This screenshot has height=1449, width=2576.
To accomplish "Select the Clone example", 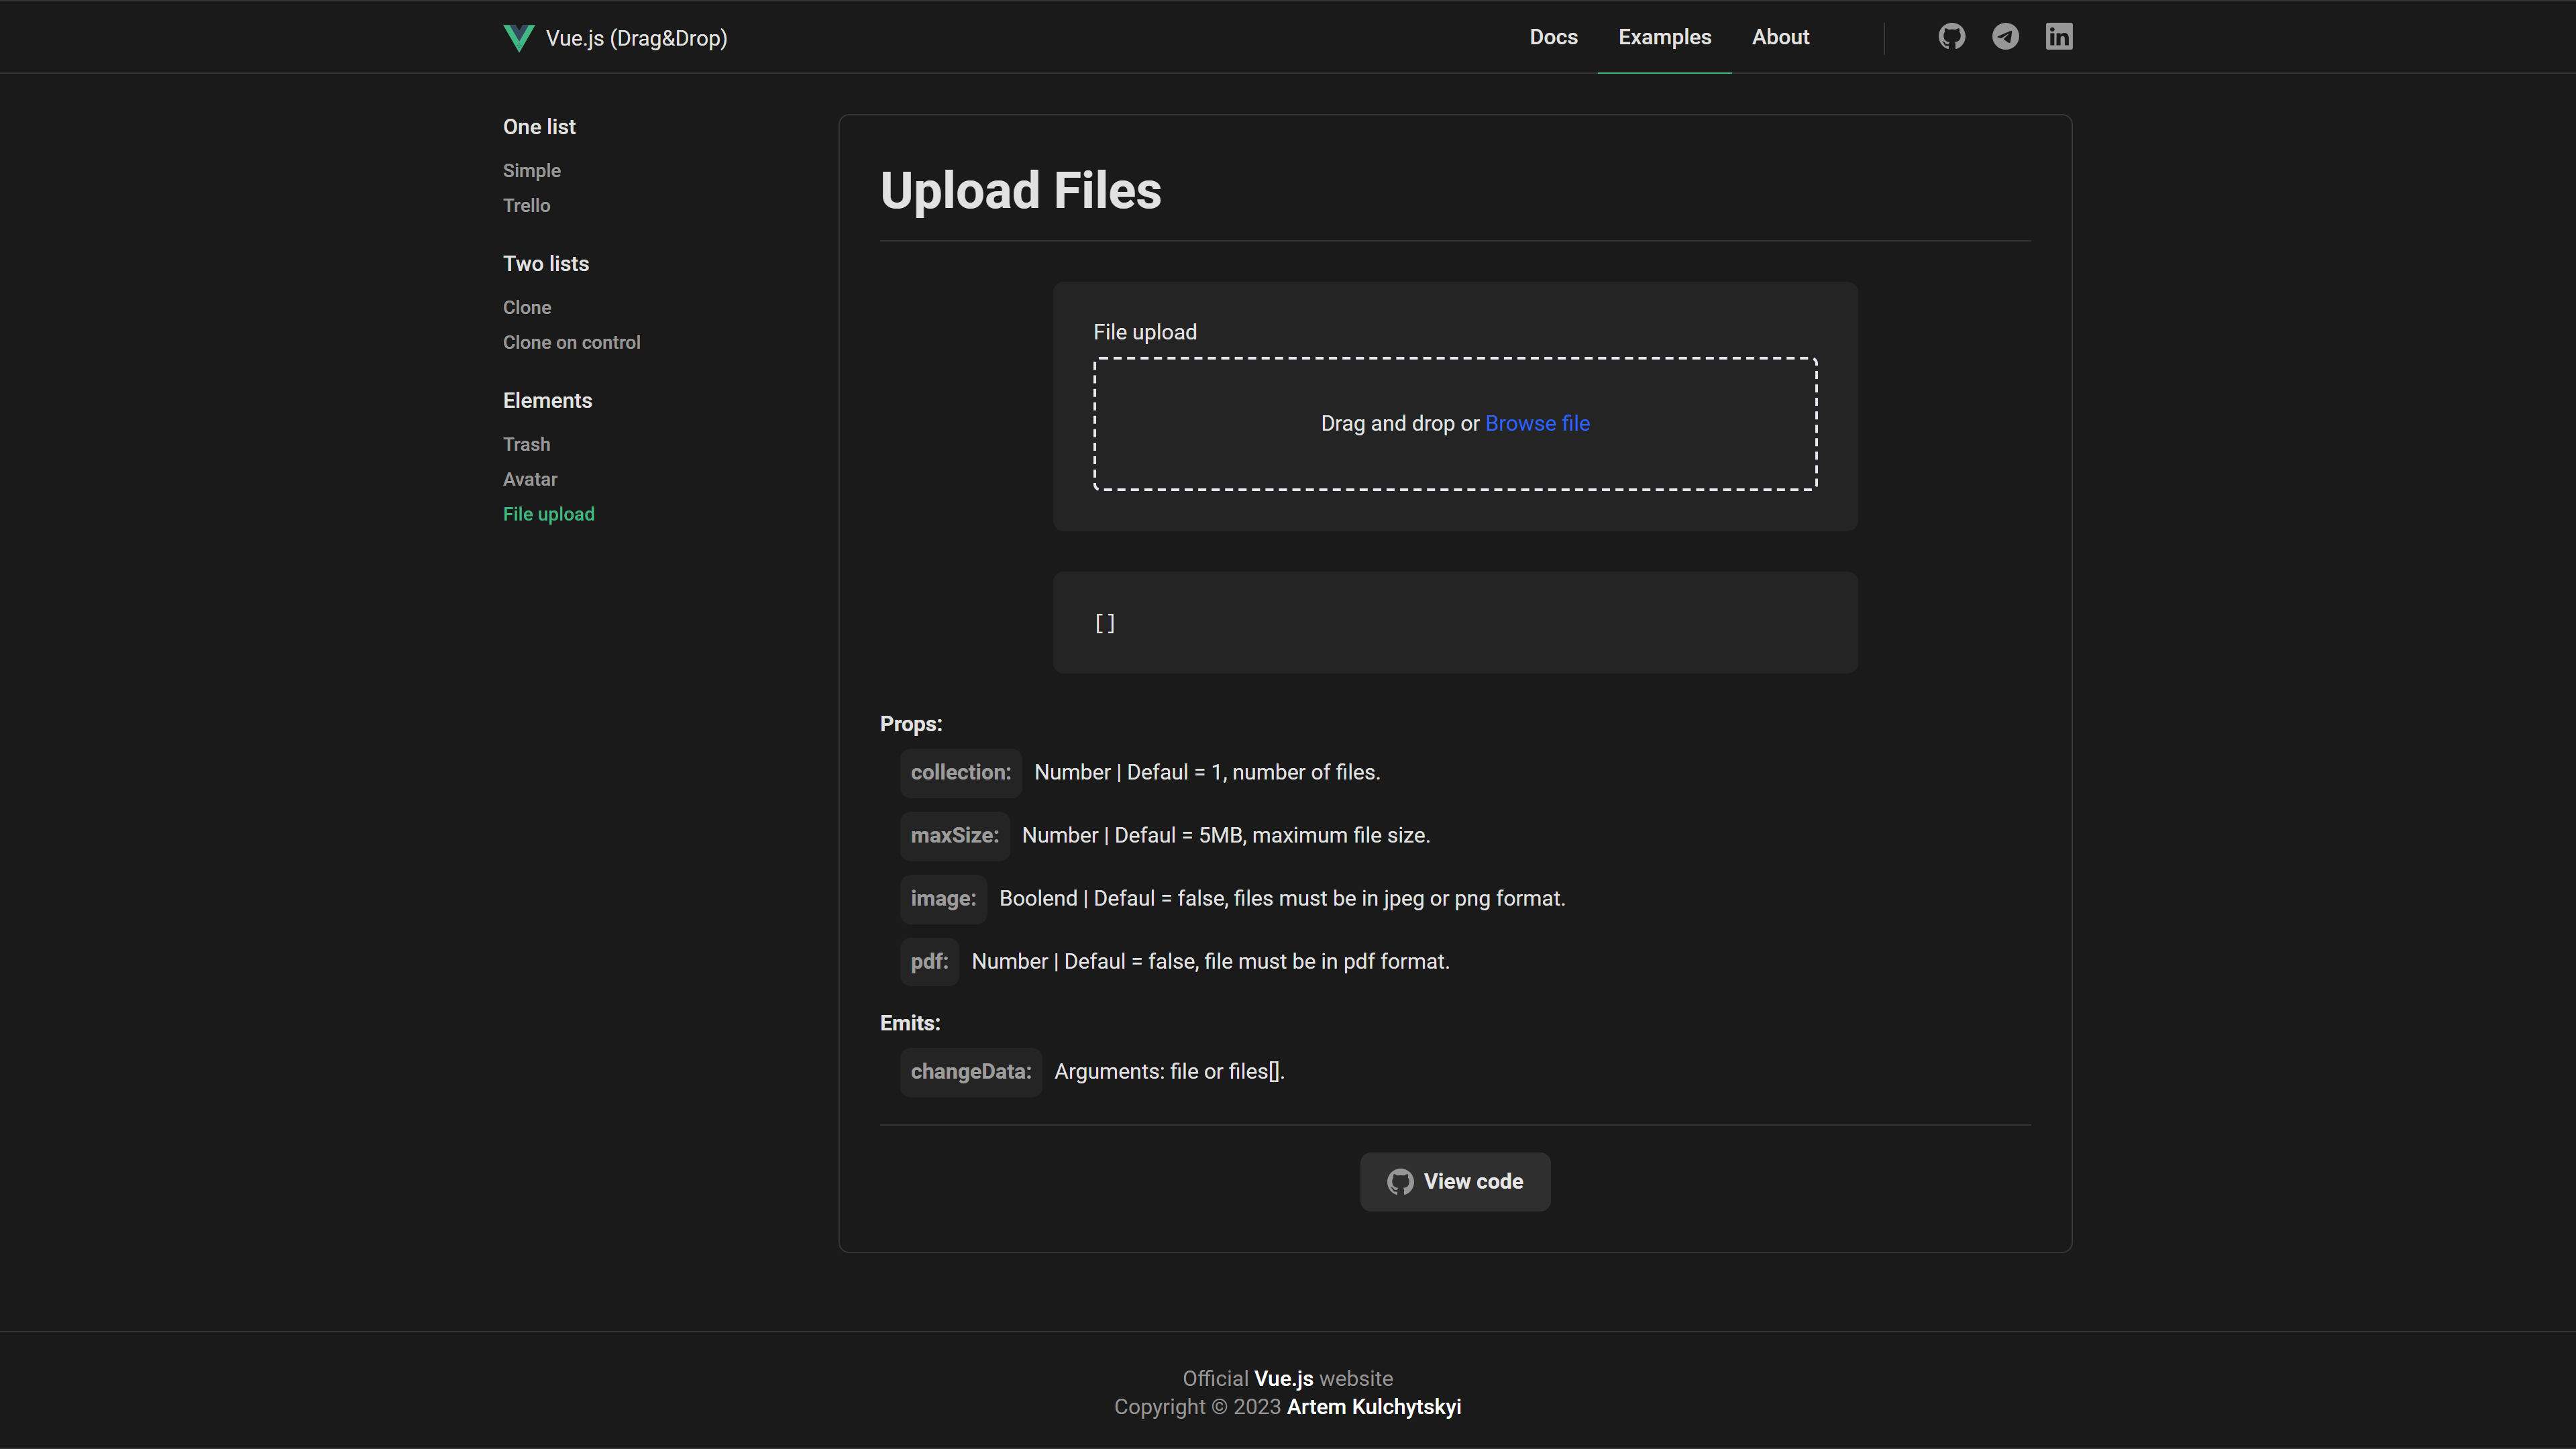I will point(526,308).
